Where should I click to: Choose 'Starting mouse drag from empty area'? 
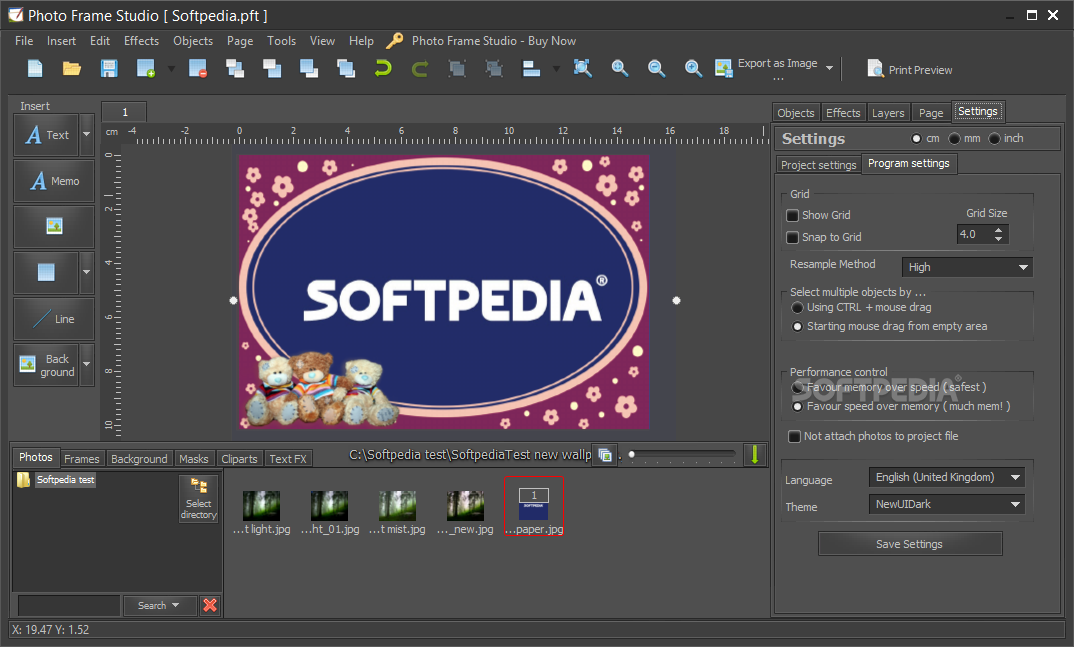coord(797,327)
